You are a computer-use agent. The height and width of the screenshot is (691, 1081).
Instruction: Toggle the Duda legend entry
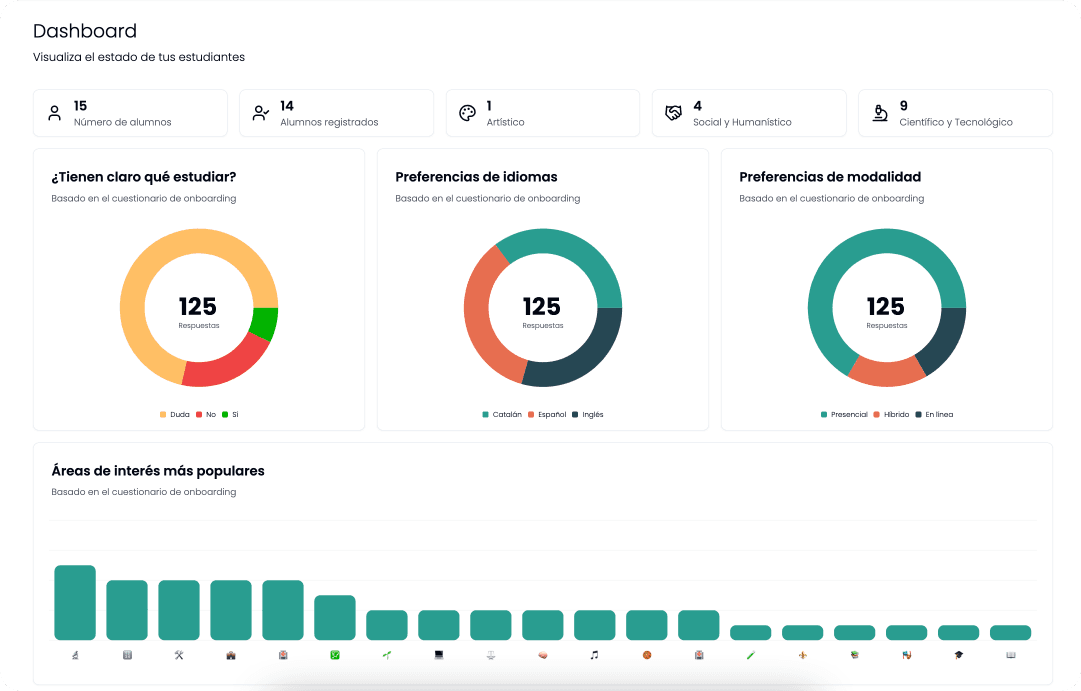tap(174, 414)
